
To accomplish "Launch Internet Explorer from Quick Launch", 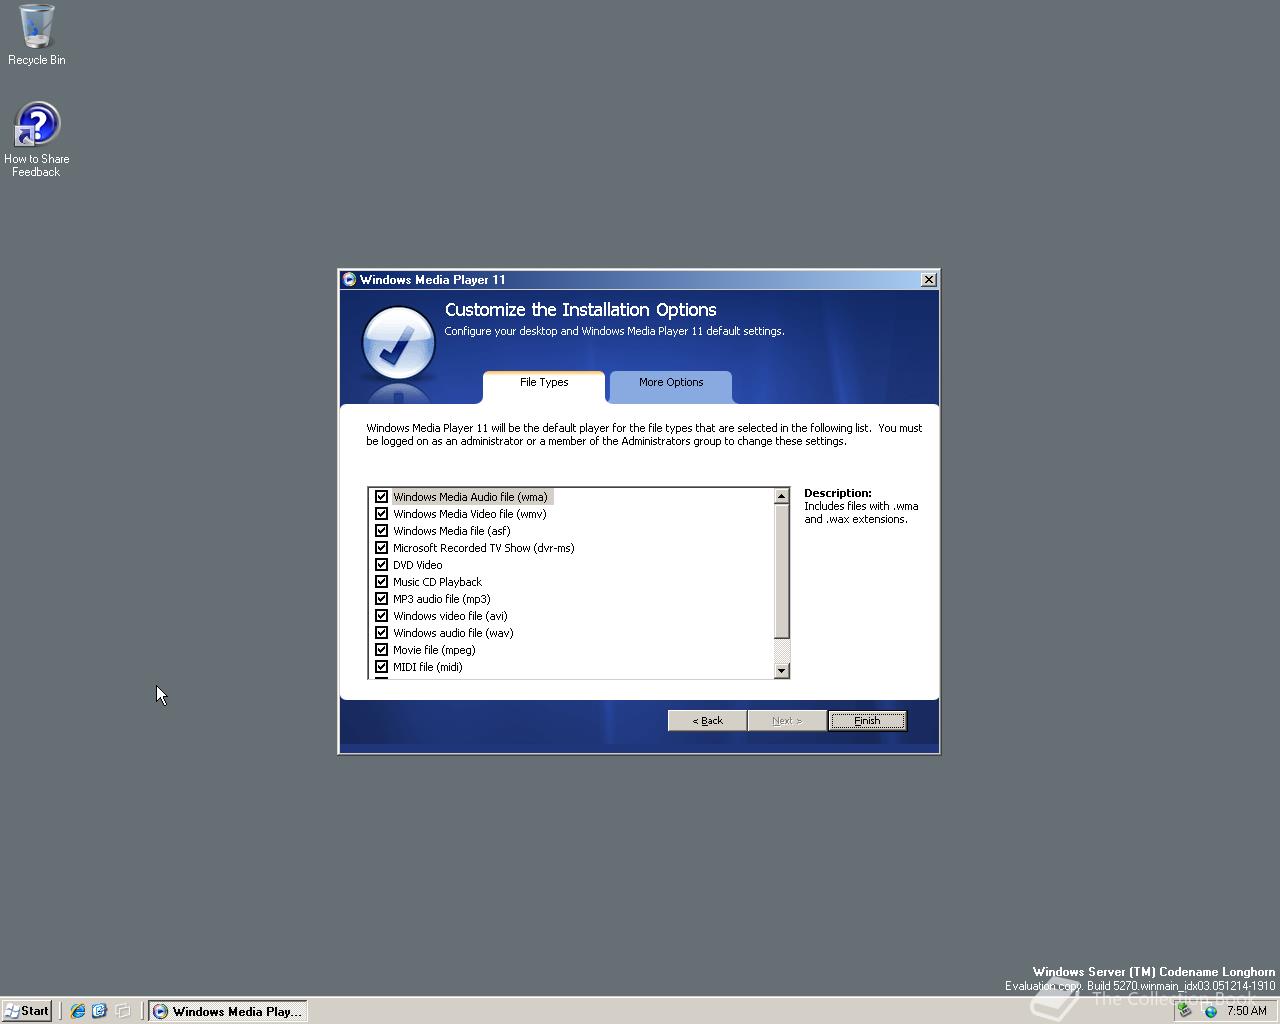I will tap(77, 1011).
